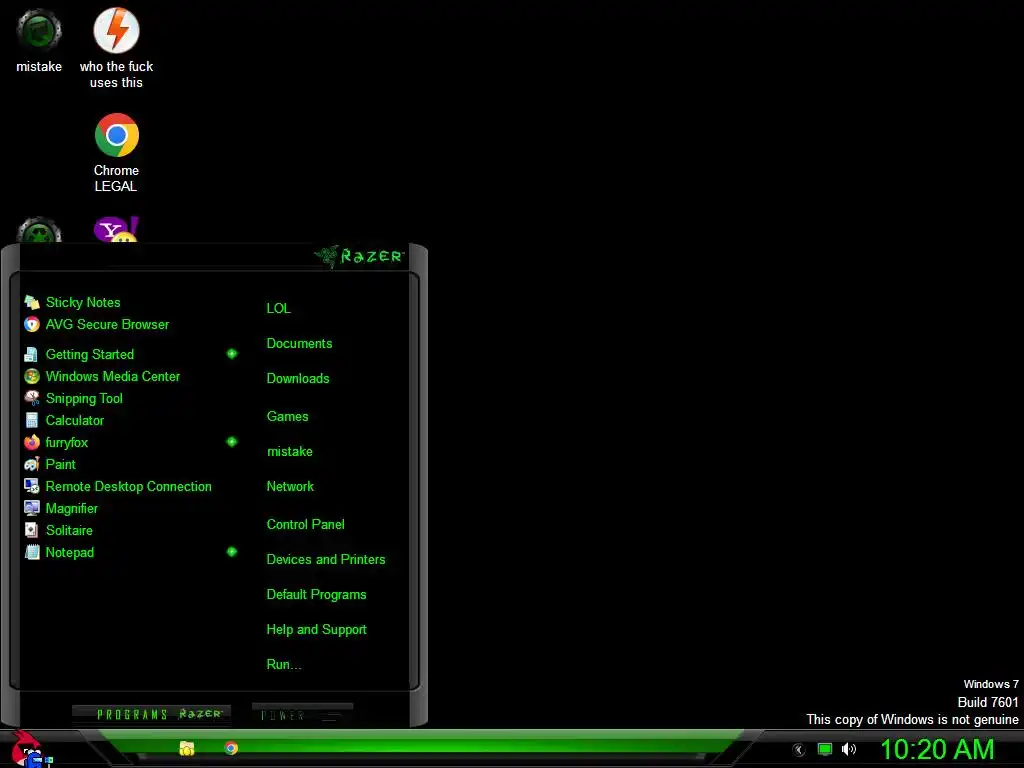The height and width of the screenshot is (768, 1024).
Task: Open Devices and Printers
Action: click(326, 560)
